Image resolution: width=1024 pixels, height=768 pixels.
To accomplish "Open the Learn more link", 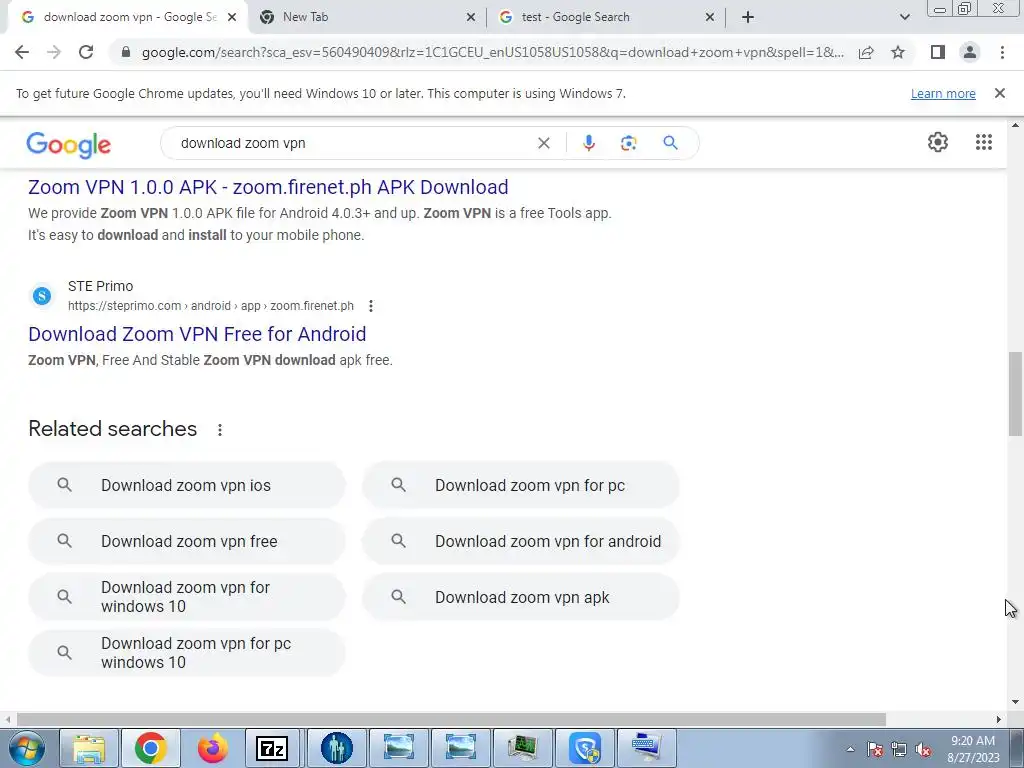I will pos(943,93).
